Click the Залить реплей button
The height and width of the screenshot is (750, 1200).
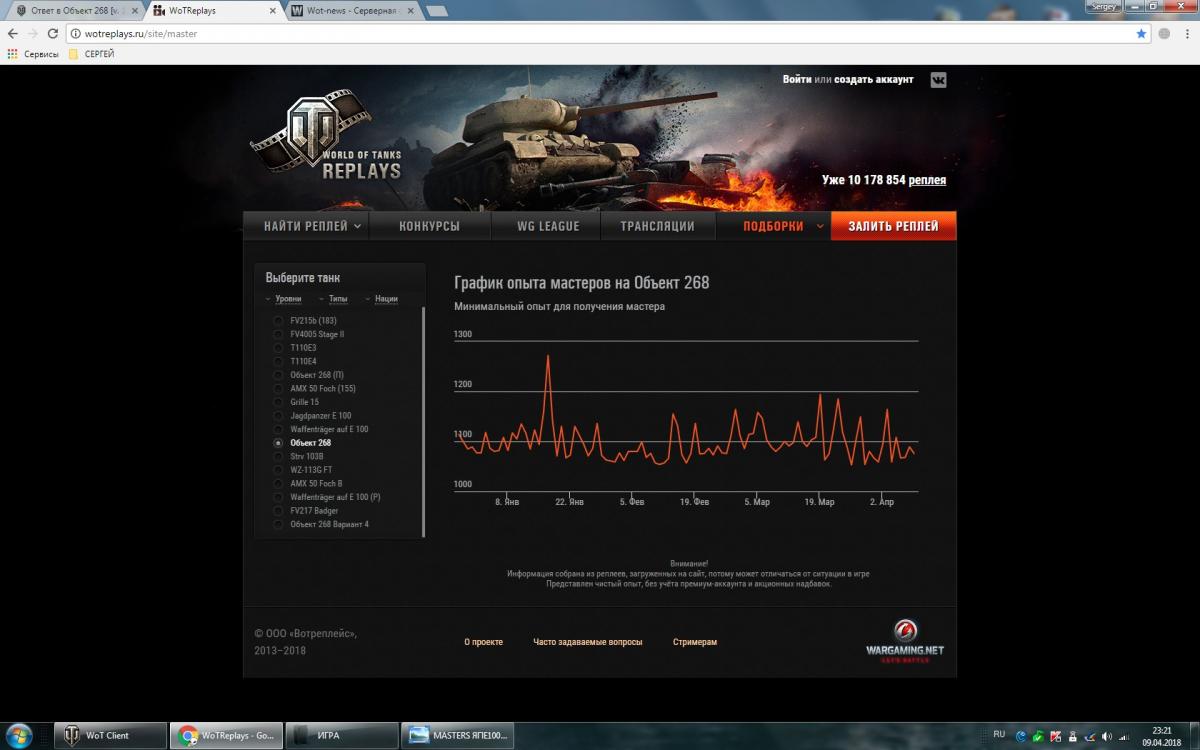click(893, 226)
